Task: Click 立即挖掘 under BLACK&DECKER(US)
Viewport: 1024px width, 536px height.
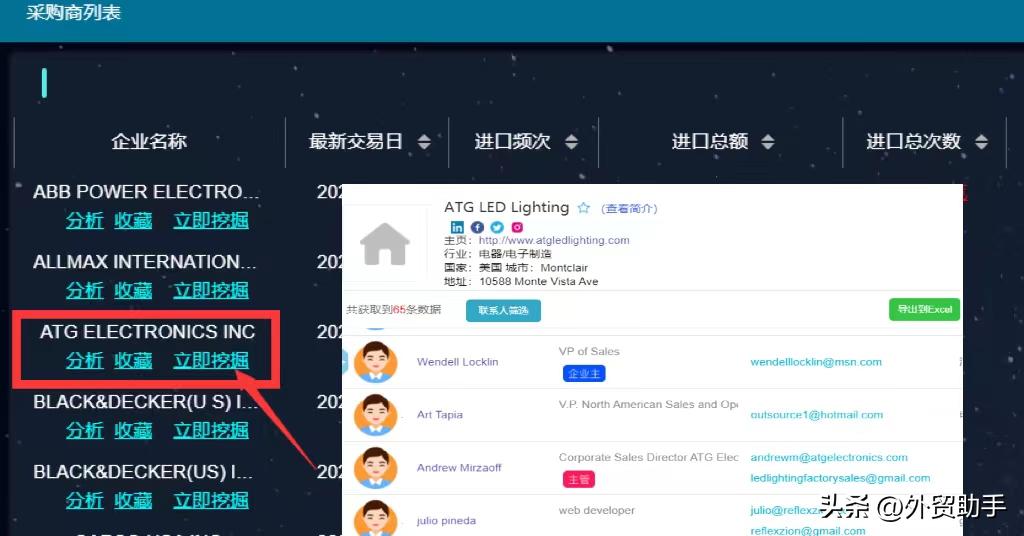Action: [x=211, y=500]
